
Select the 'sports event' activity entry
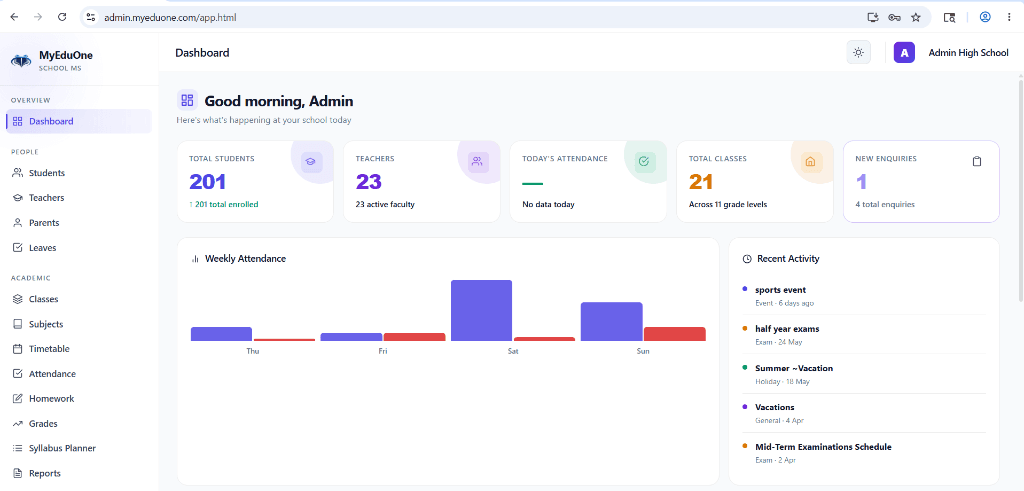tap(864, 296)
